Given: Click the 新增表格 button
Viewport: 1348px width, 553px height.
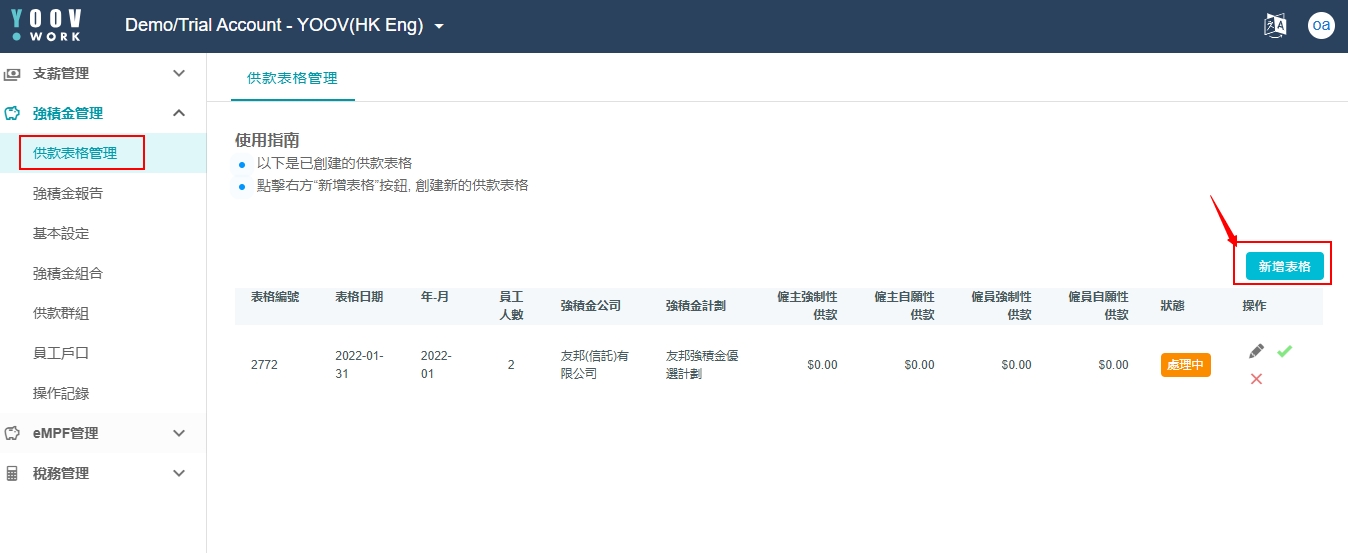Looking at the screenshot, I should [x=1284, y=267].
